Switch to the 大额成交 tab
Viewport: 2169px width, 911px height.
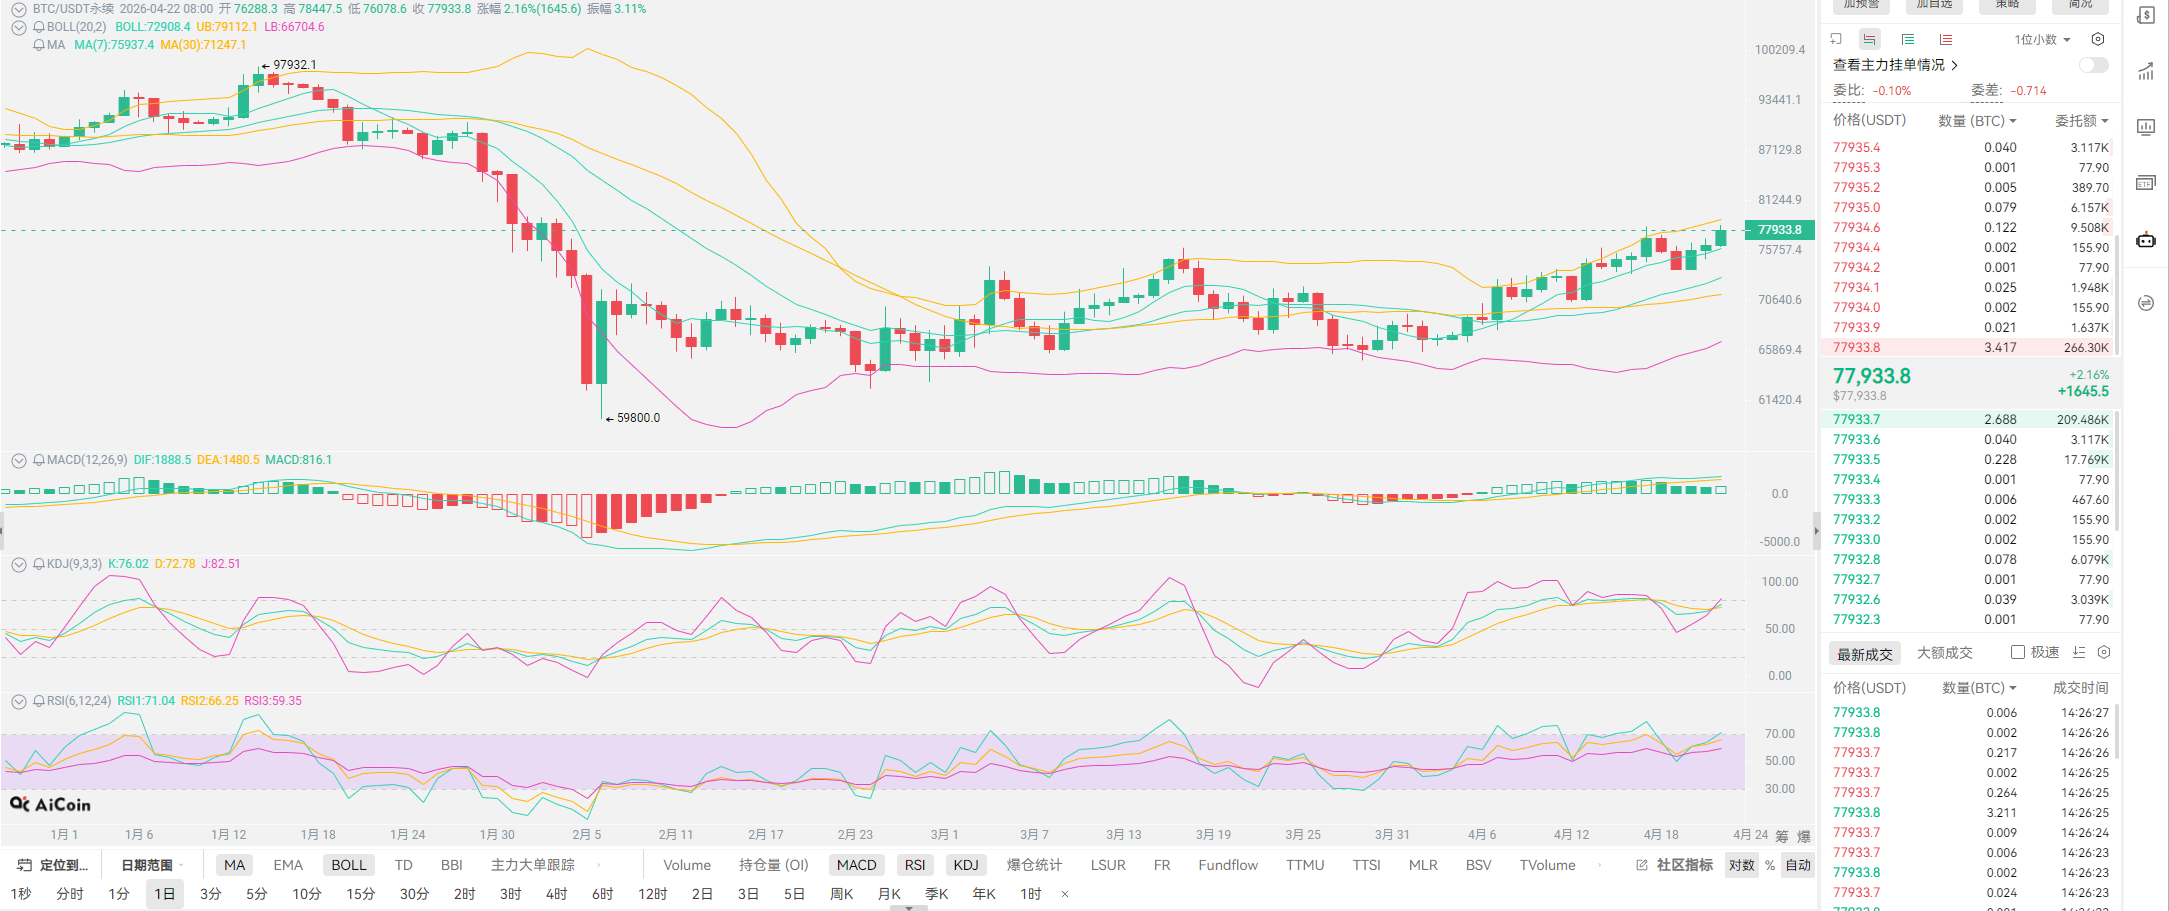tap(1944, 653)
